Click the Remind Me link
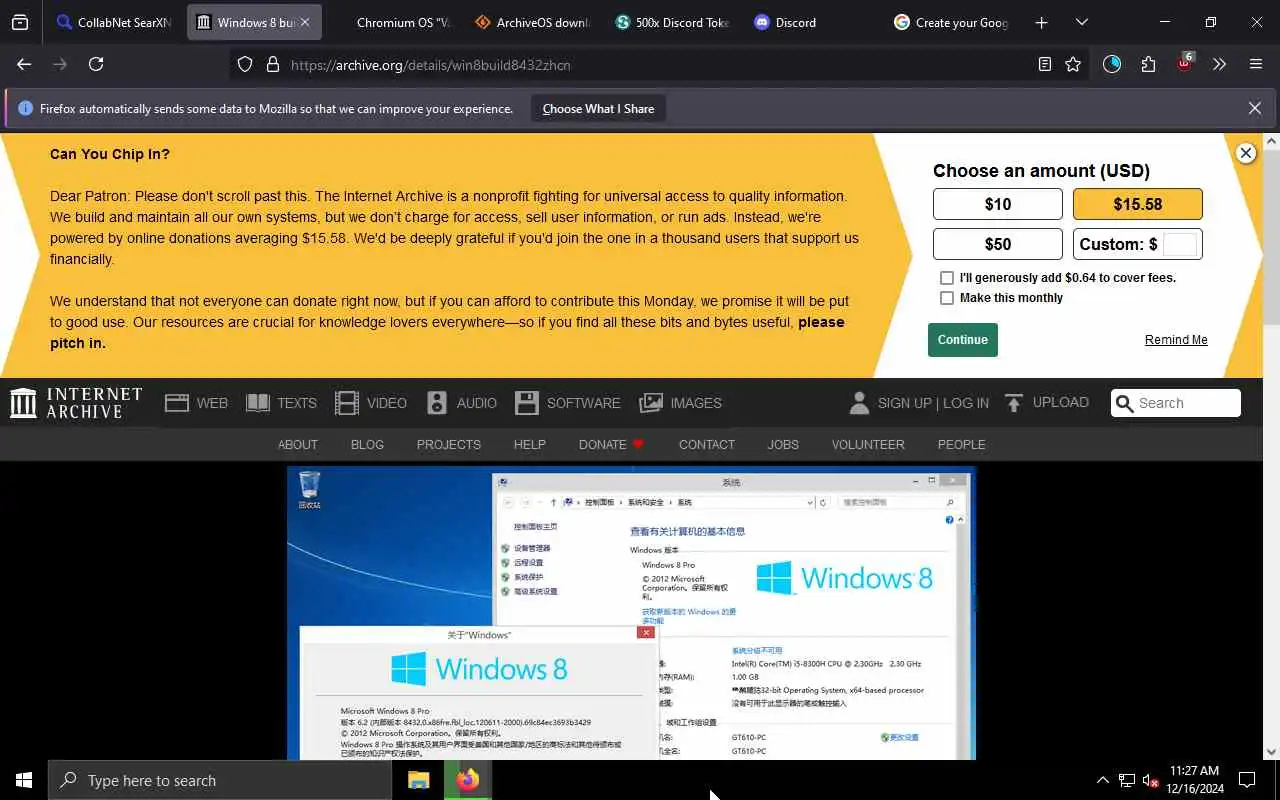This screenshot has width=1280, height=800. [x=1176, y=340]
